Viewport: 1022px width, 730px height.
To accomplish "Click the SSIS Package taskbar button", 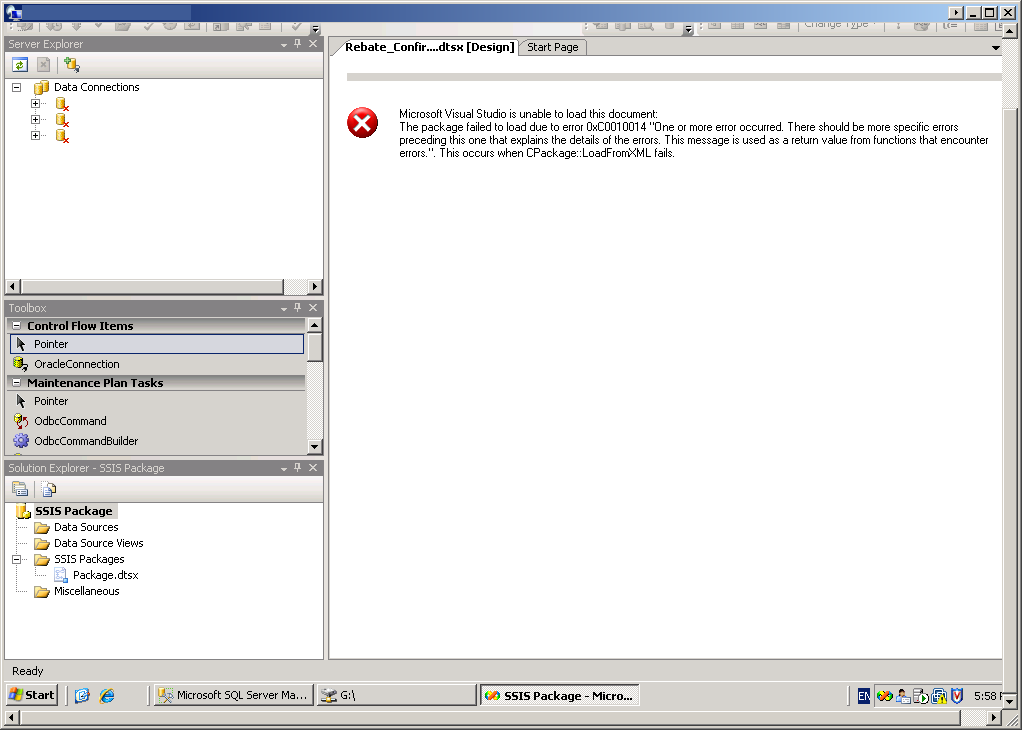I will pos(559,695).
